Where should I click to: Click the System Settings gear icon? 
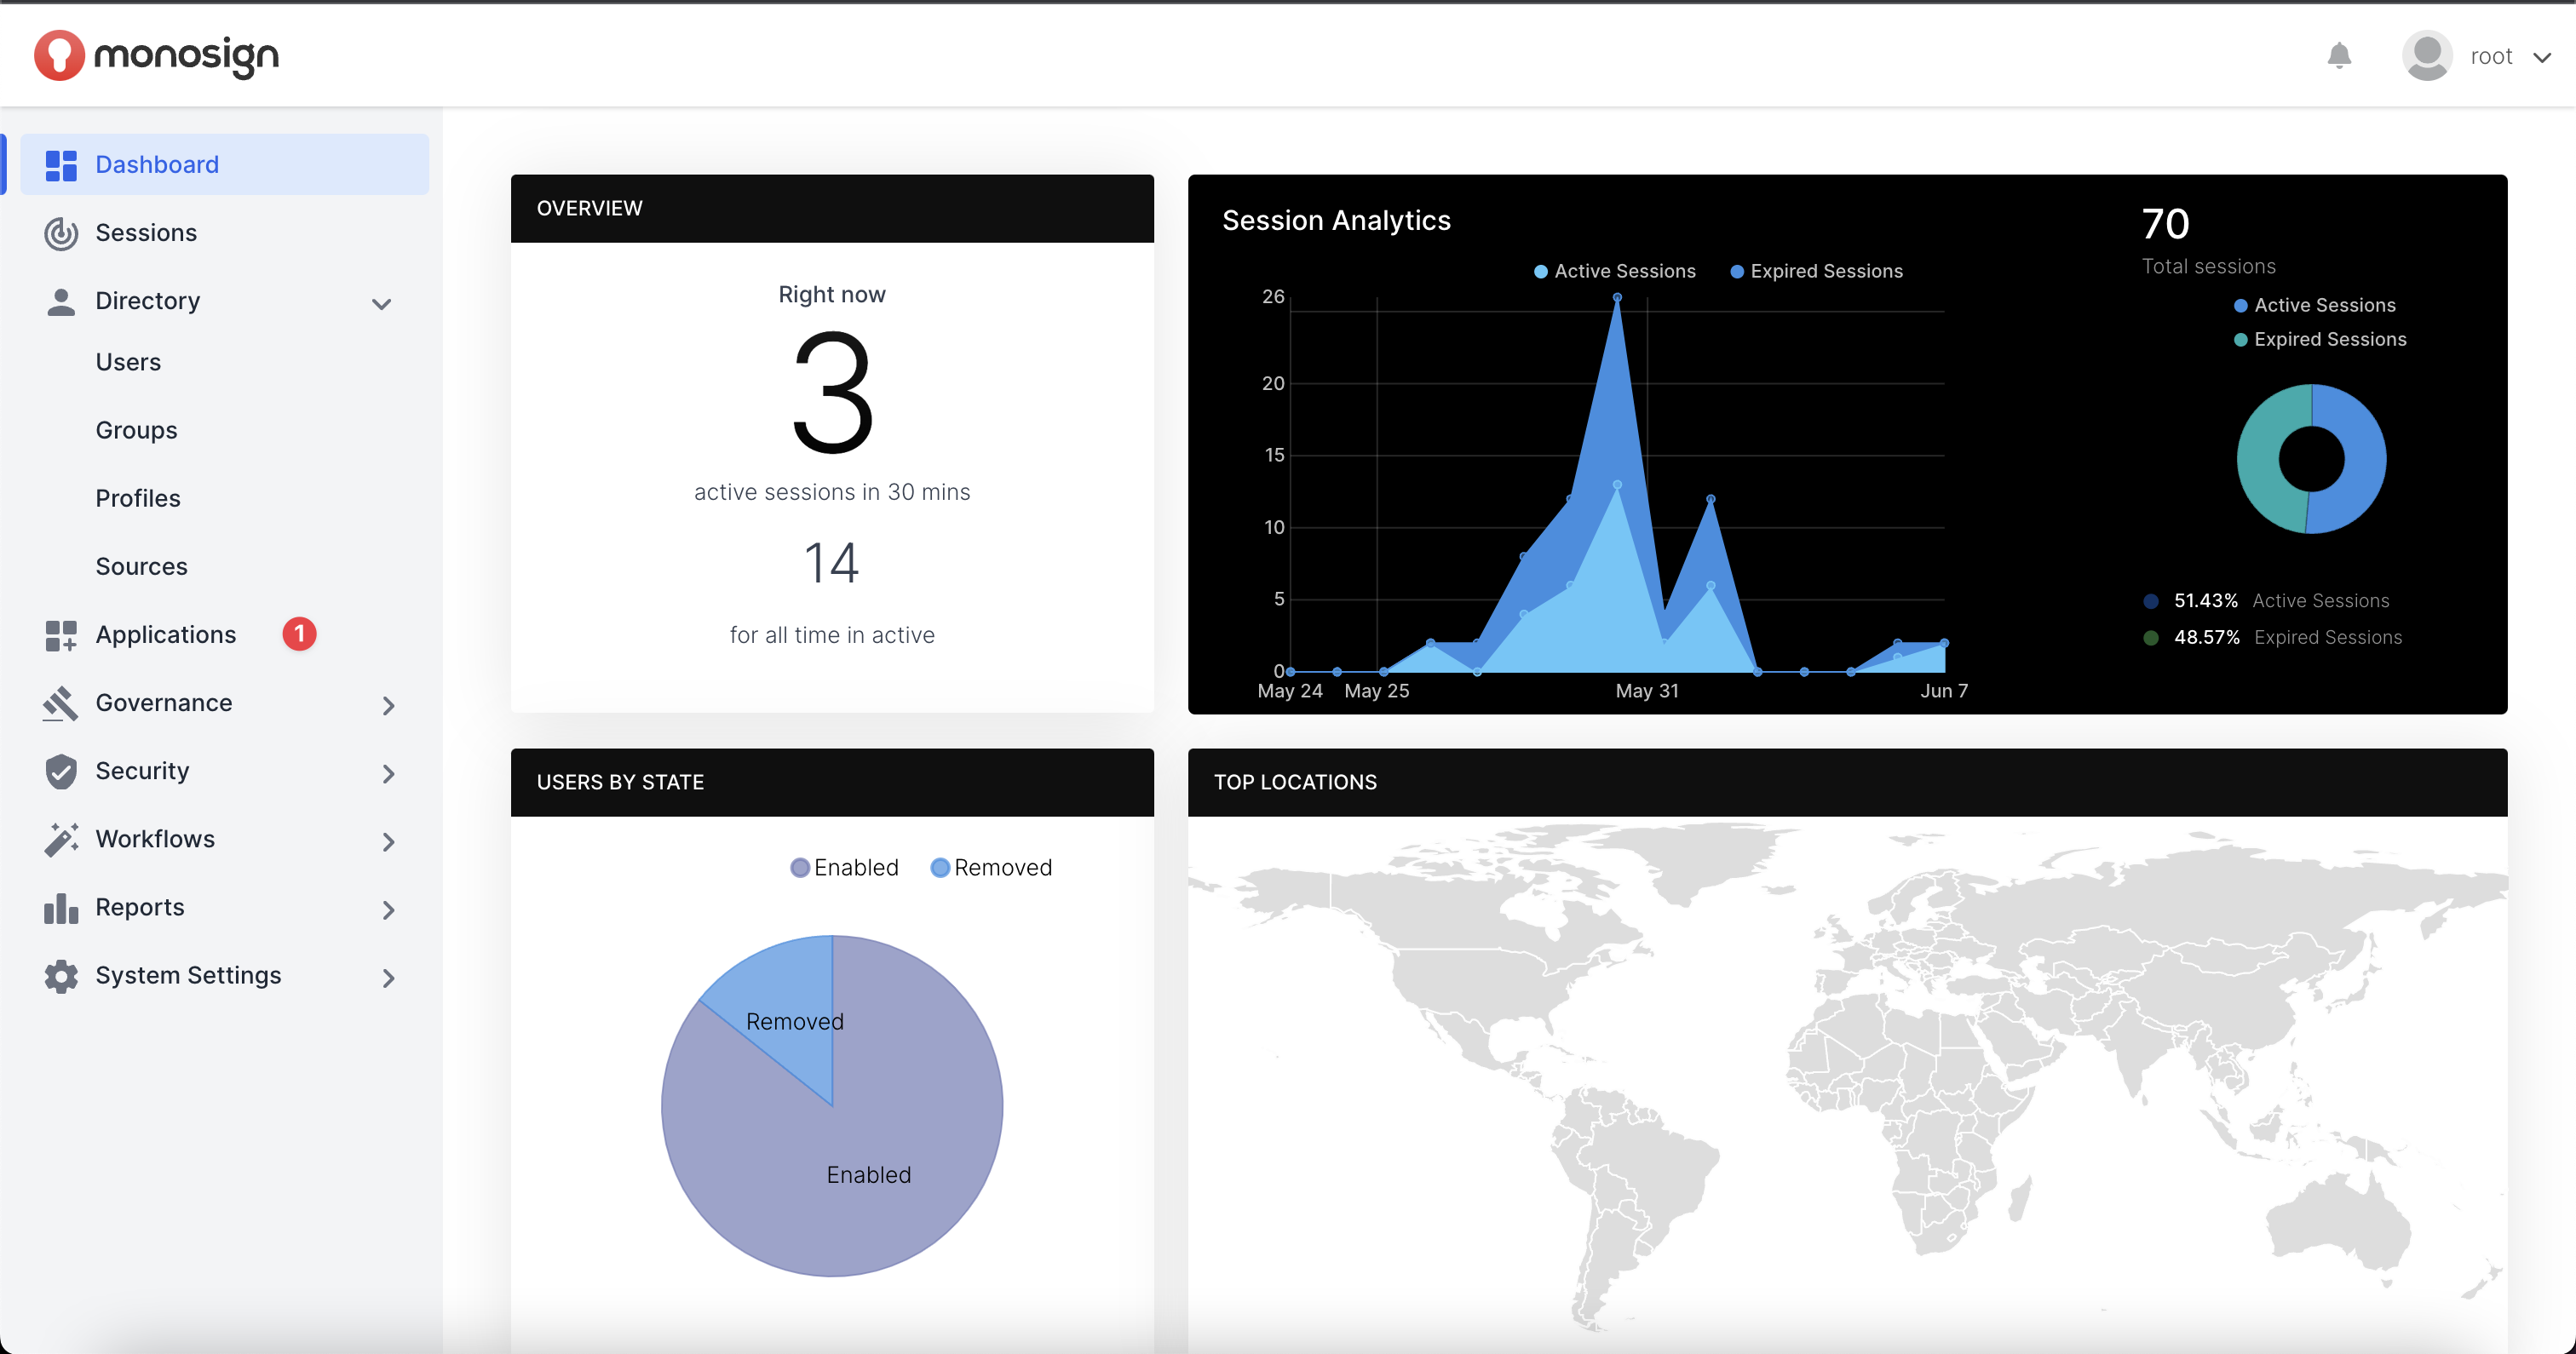[x=61, y=976]
